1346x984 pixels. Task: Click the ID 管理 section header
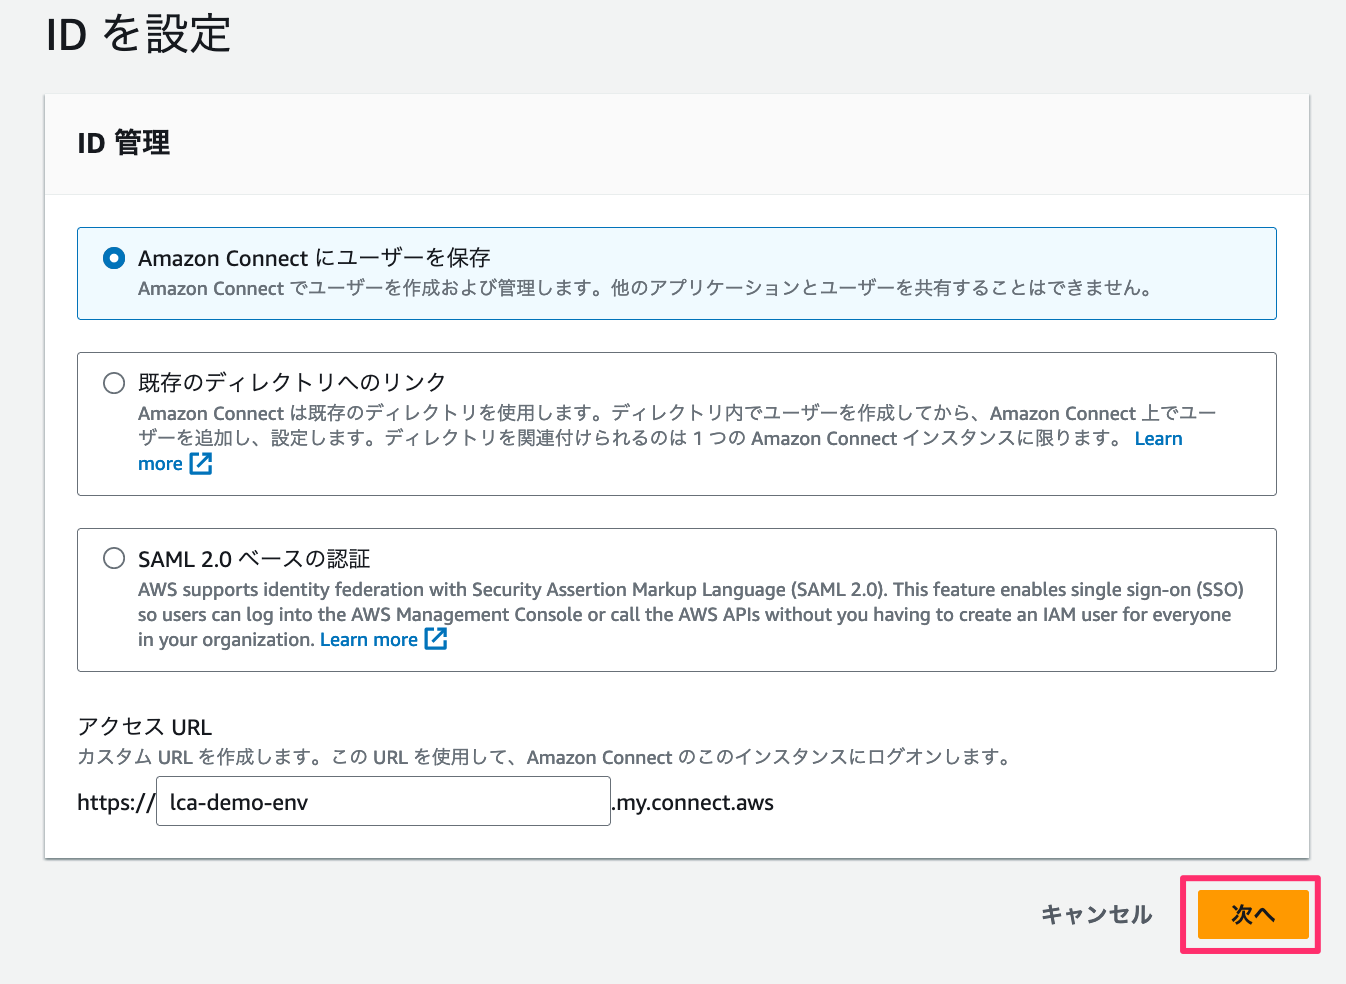pyautogui.click(x=124, y=143)
